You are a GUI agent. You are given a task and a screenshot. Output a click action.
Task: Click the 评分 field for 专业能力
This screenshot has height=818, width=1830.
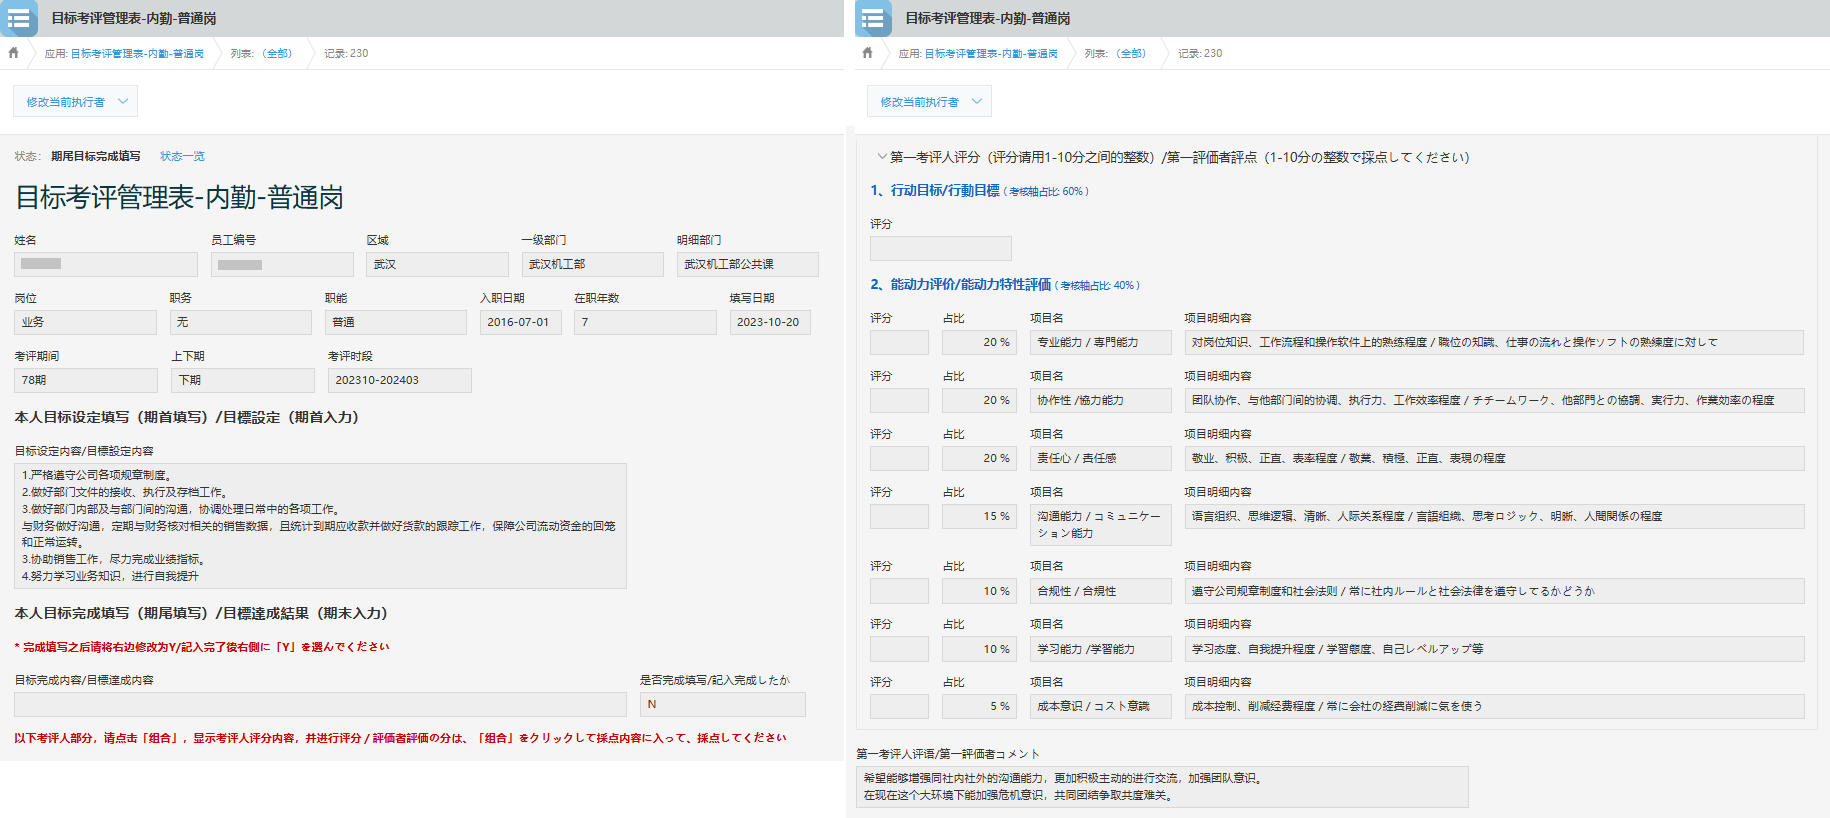pos(899,343)
